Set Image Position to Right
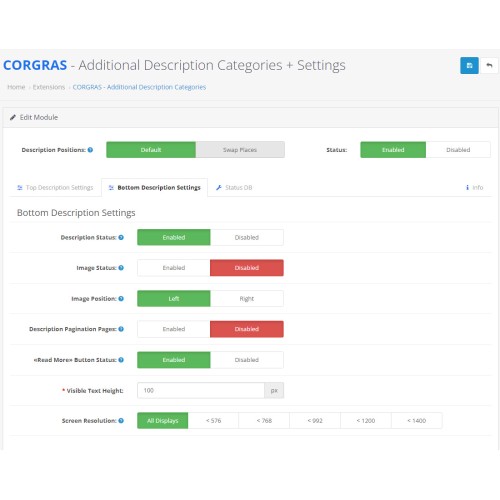Screen dimensions: 500x500 [x=247, y=298]
